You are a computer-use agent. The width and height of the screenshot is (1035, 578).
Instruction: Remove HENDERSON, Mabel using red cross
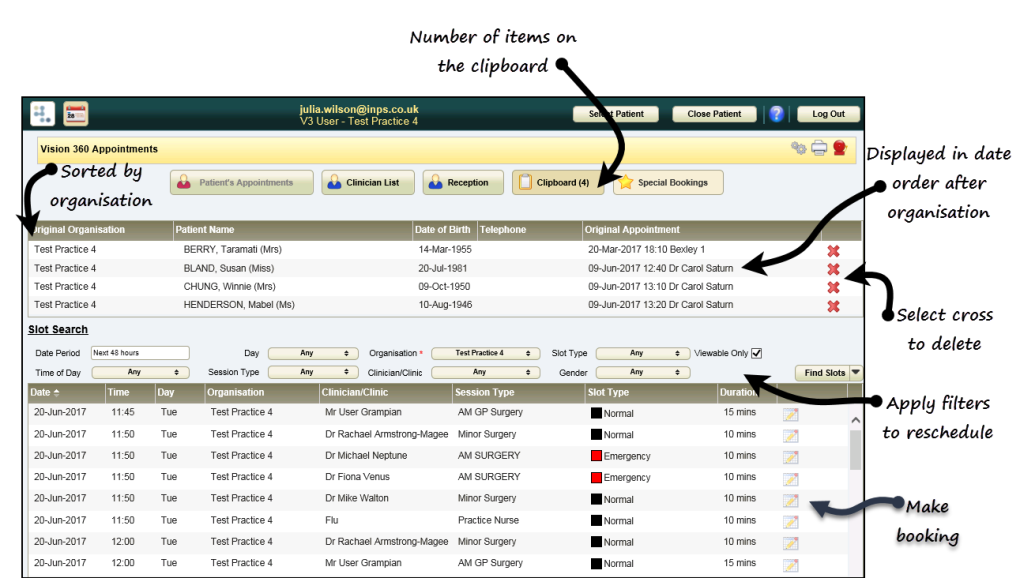tap(833, 305)
